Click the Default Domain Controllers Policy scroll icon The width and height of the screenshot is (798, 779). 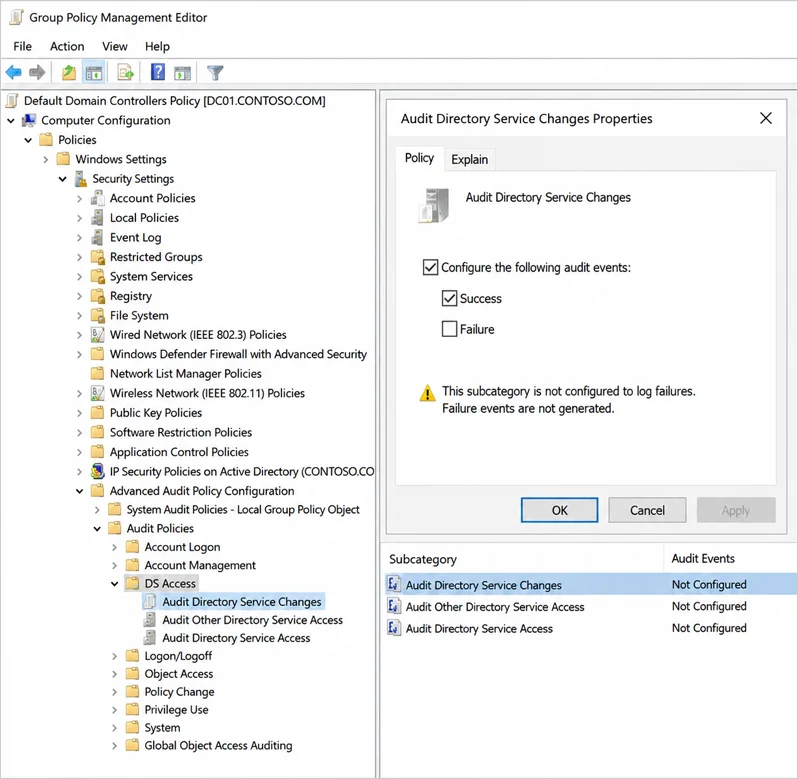[x=13, y=101]
